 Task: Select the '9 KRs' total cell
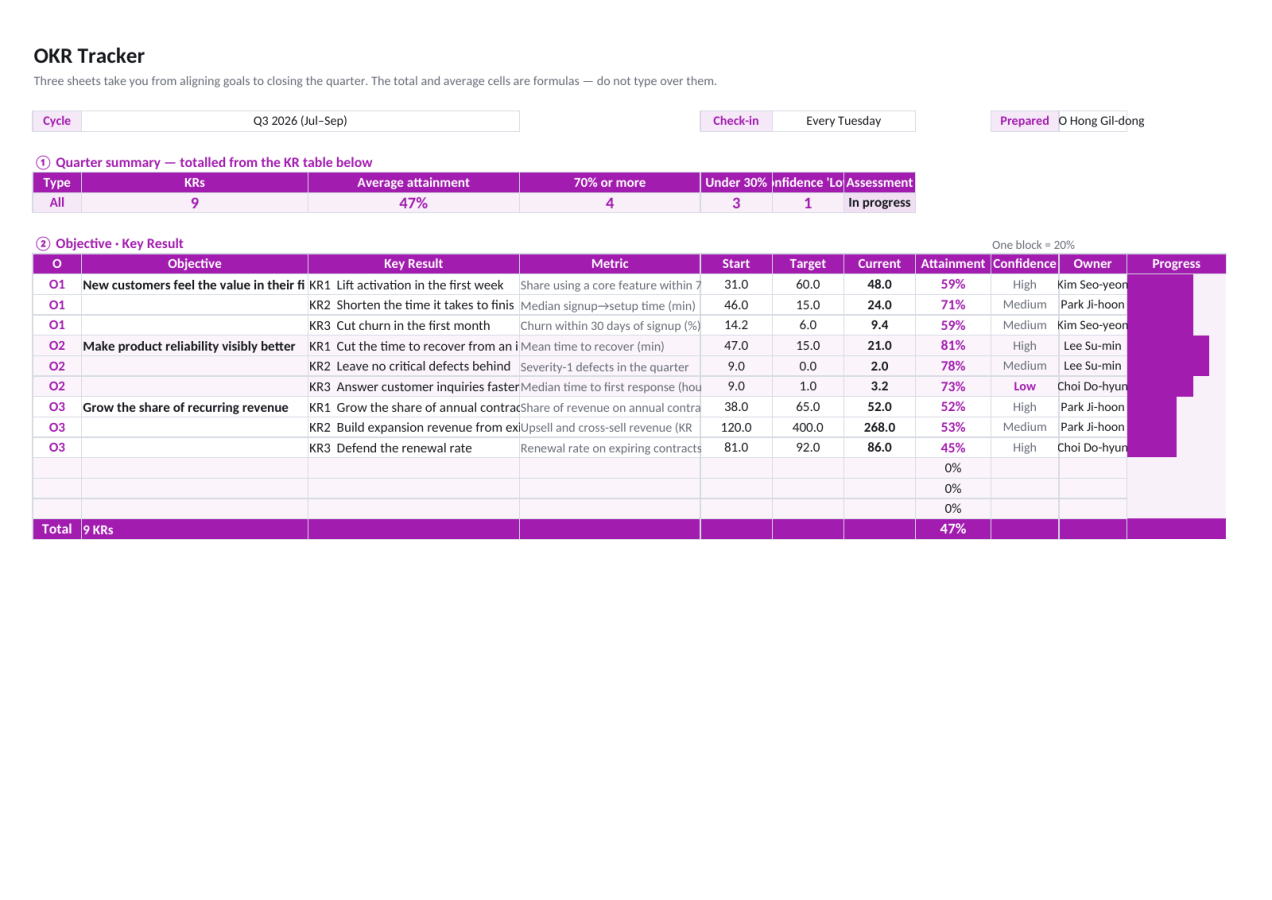tap(194, 529)
